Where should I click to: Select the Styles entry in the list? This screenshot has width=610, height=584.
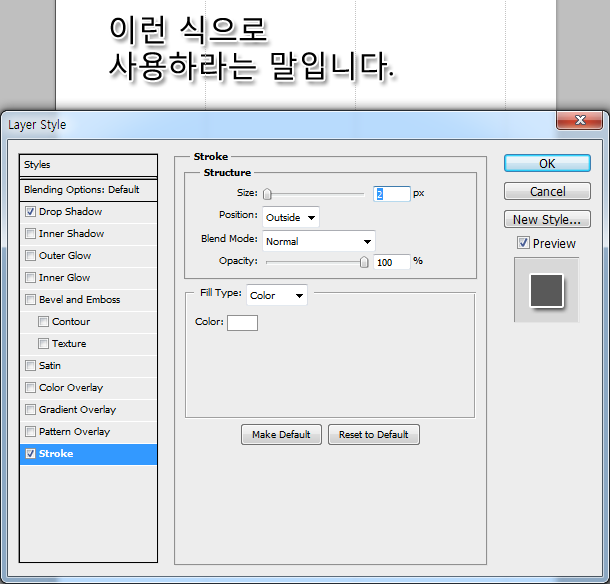pyautogui.click(x=88, y=165)
